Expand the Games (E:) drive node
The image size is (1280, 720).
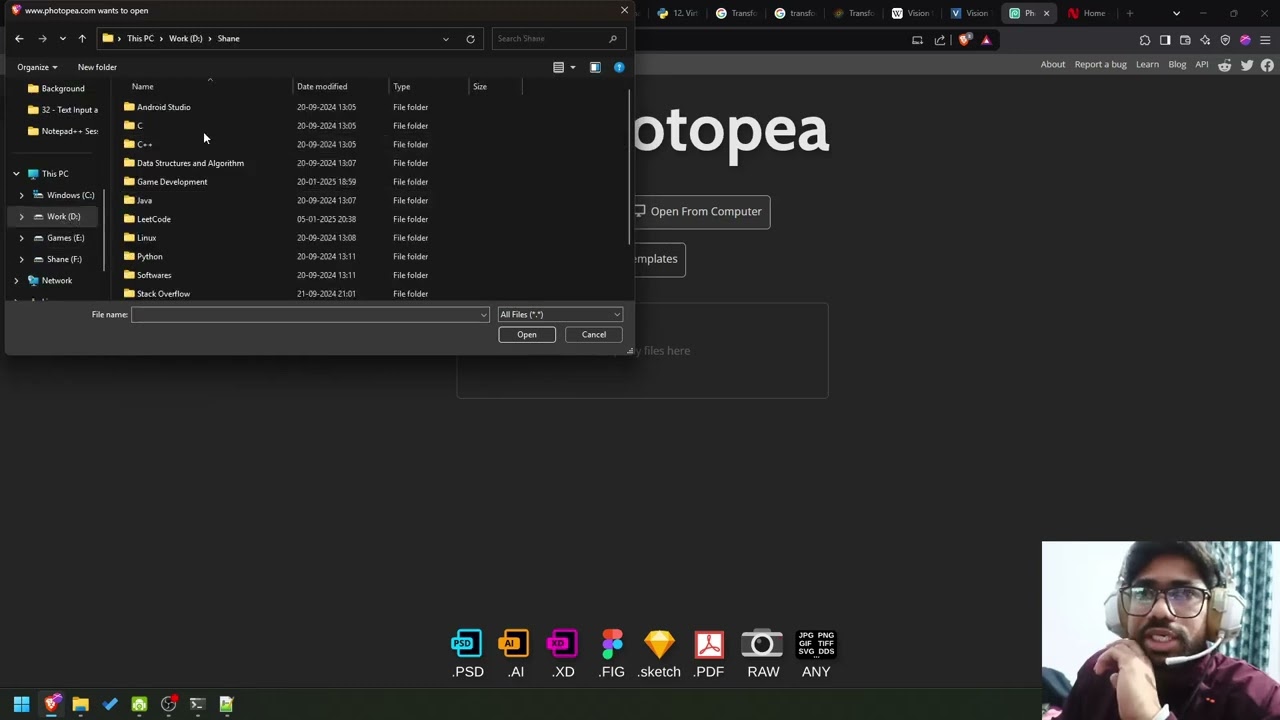pos(21,238)
